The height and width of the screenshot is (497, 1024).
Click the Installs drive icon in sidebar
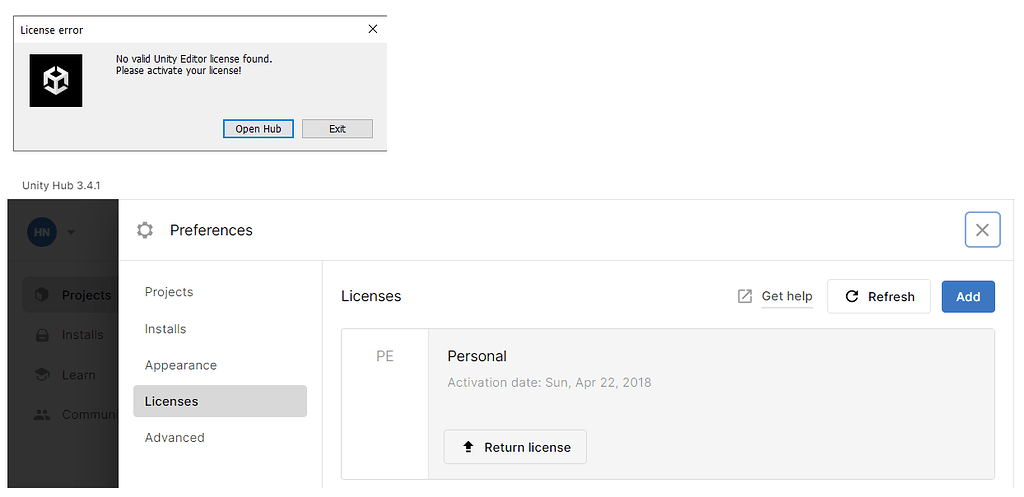tap(41, 335)
